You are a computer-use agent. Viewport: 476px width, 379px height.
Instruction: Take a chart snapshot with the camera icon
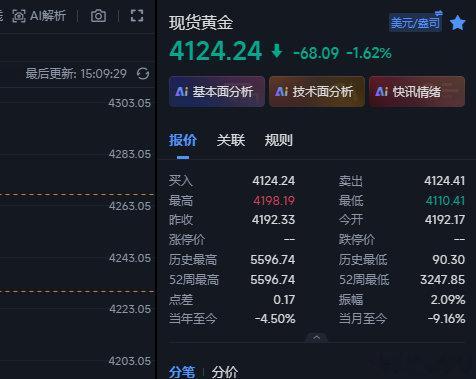click(98, 16)
